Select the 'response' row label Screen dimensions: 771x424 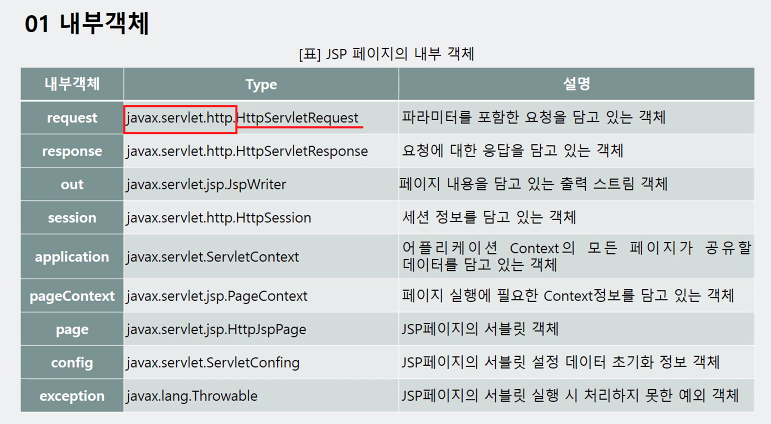coord(72,151)
